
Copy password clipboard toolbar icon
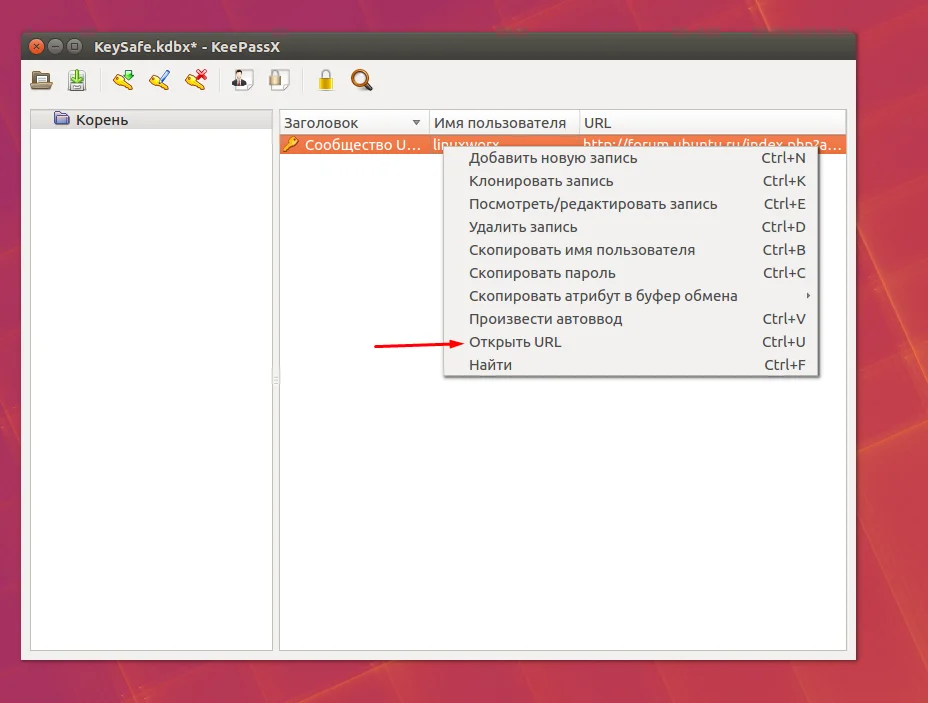pos(279,80)
